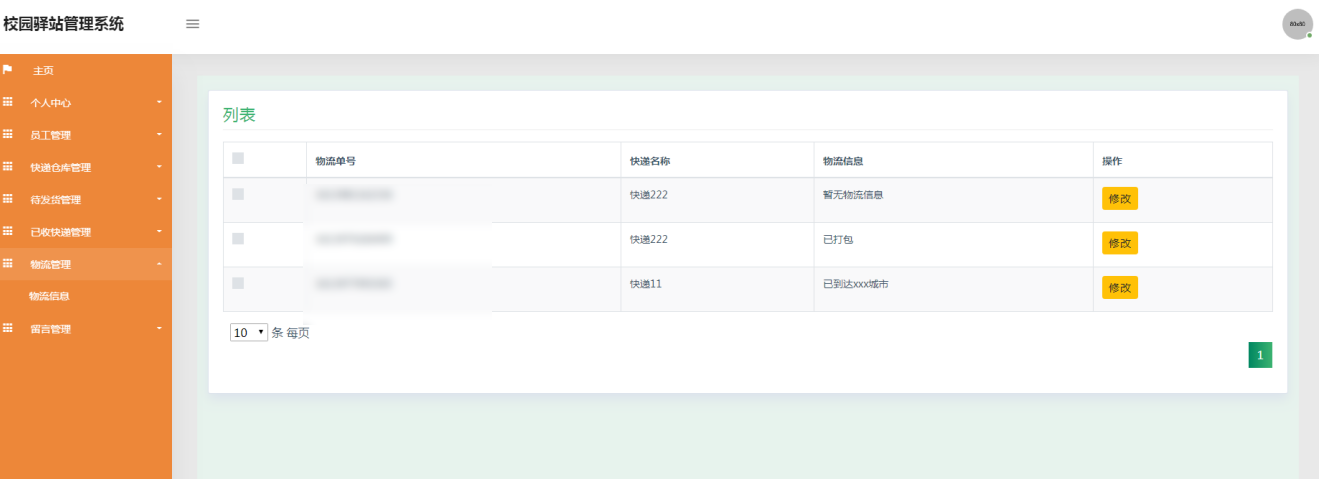
Task: Go to page 1 in pagination
Action: pos(1260,355)
